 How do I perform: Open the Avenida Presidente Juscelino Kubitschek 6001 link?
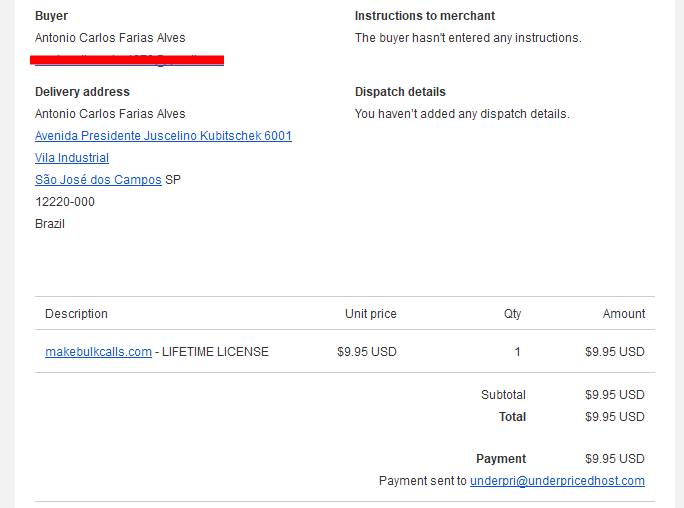coord(163,136)
